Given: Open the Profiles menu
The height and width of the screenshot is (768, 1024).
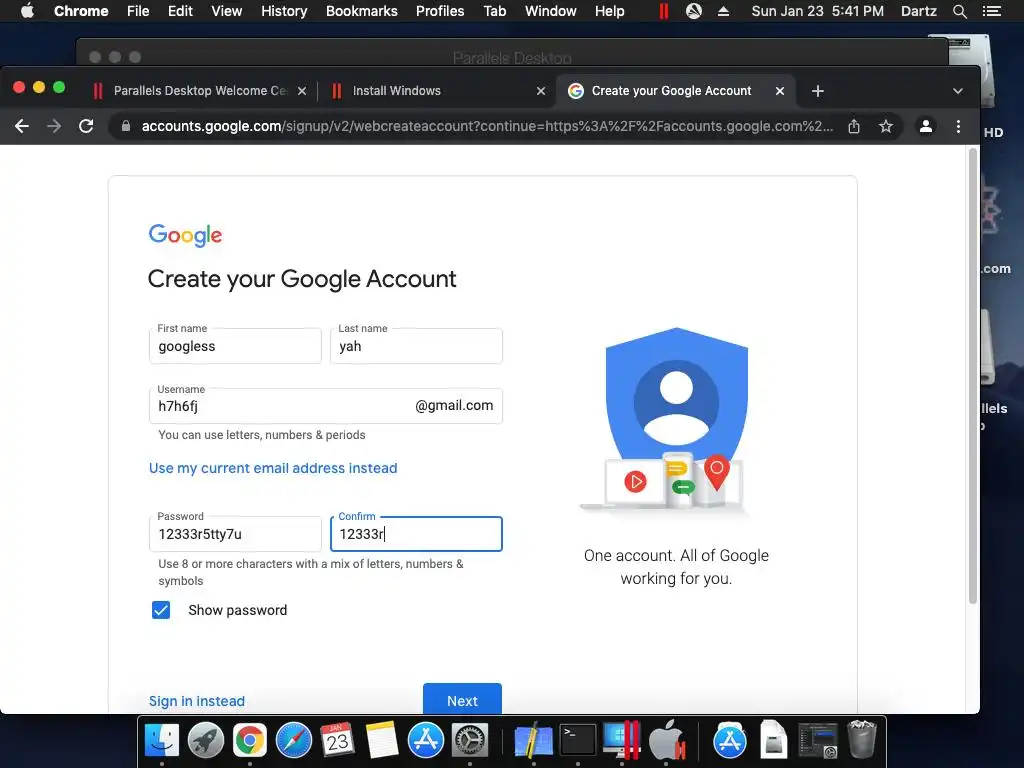Looking at the screenshot, I should (x=440, y=11).
